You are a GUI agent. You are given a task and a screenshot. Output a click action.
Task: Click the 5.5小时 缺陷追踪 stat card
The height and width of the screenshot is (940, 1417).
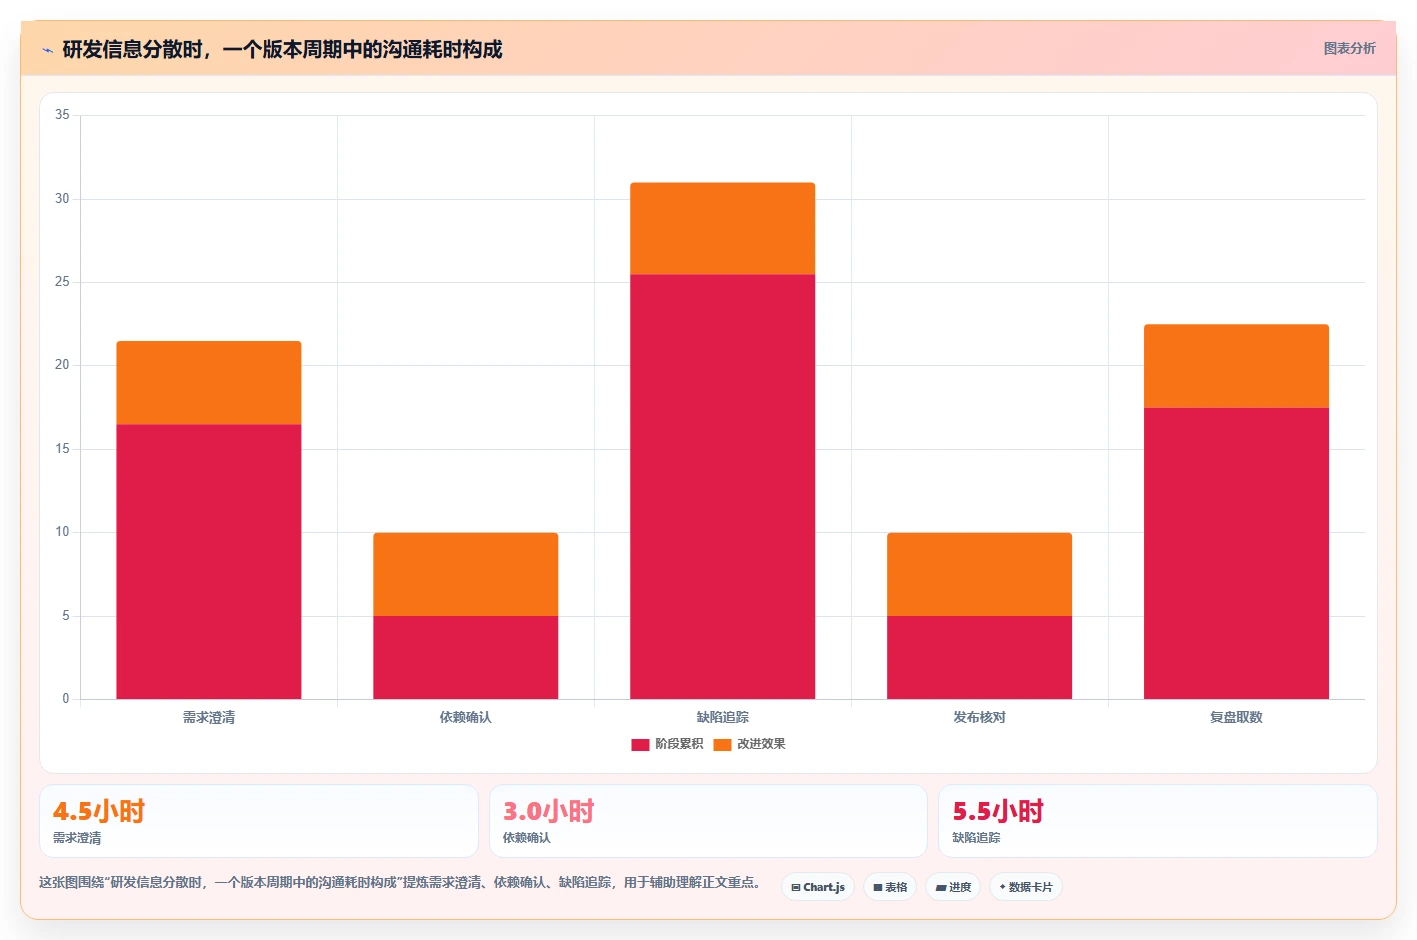pos(1158,821)
